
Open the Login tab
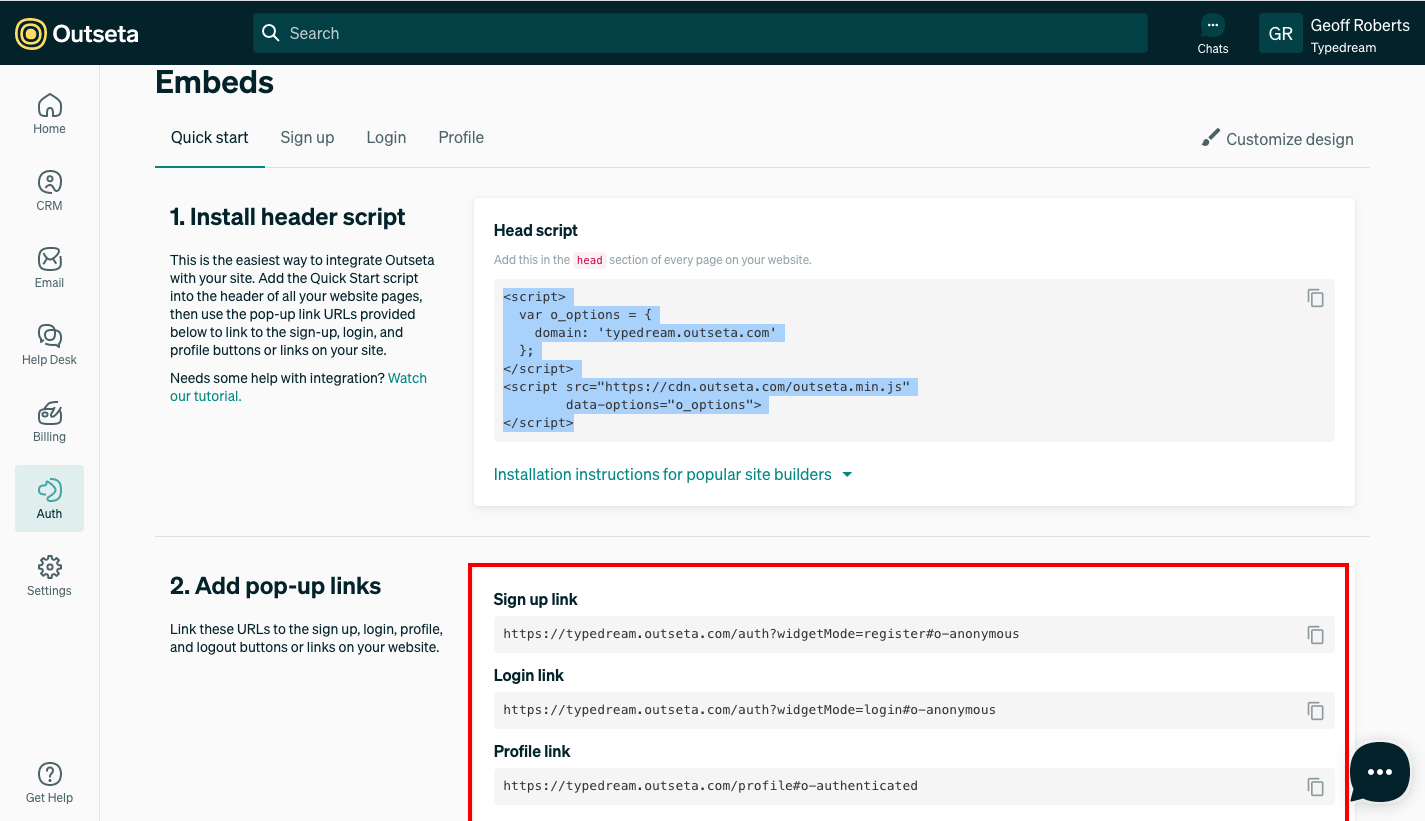click(386, 138)
